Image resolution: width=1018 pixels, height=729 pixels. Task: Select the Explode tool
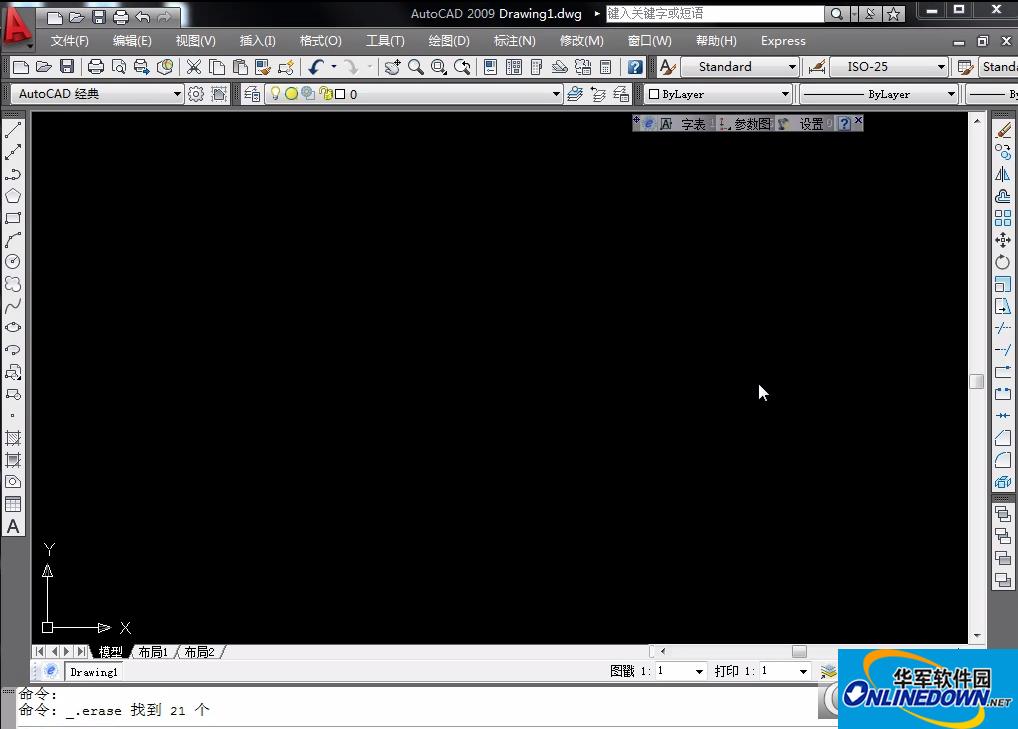click(x=1003, y=482)
